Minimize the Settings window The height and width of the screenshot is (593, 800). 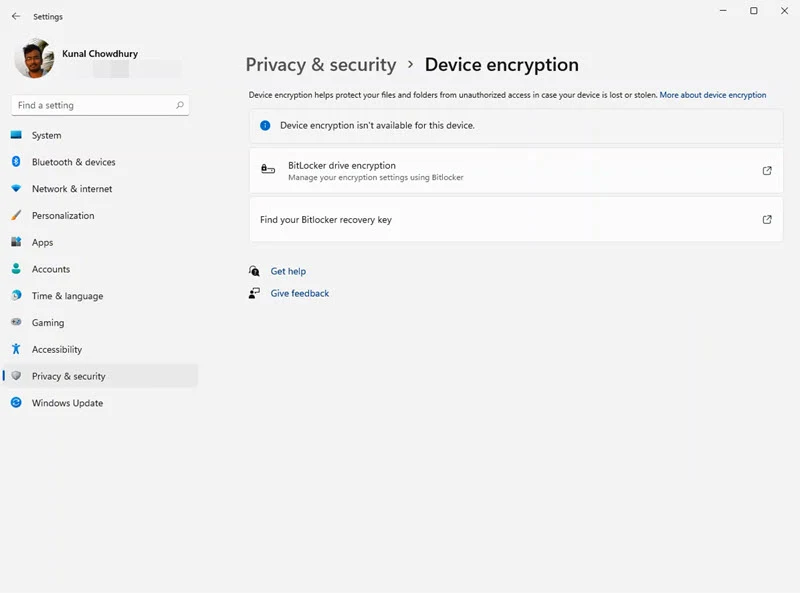pyautogui.click(x=723, y=11)
